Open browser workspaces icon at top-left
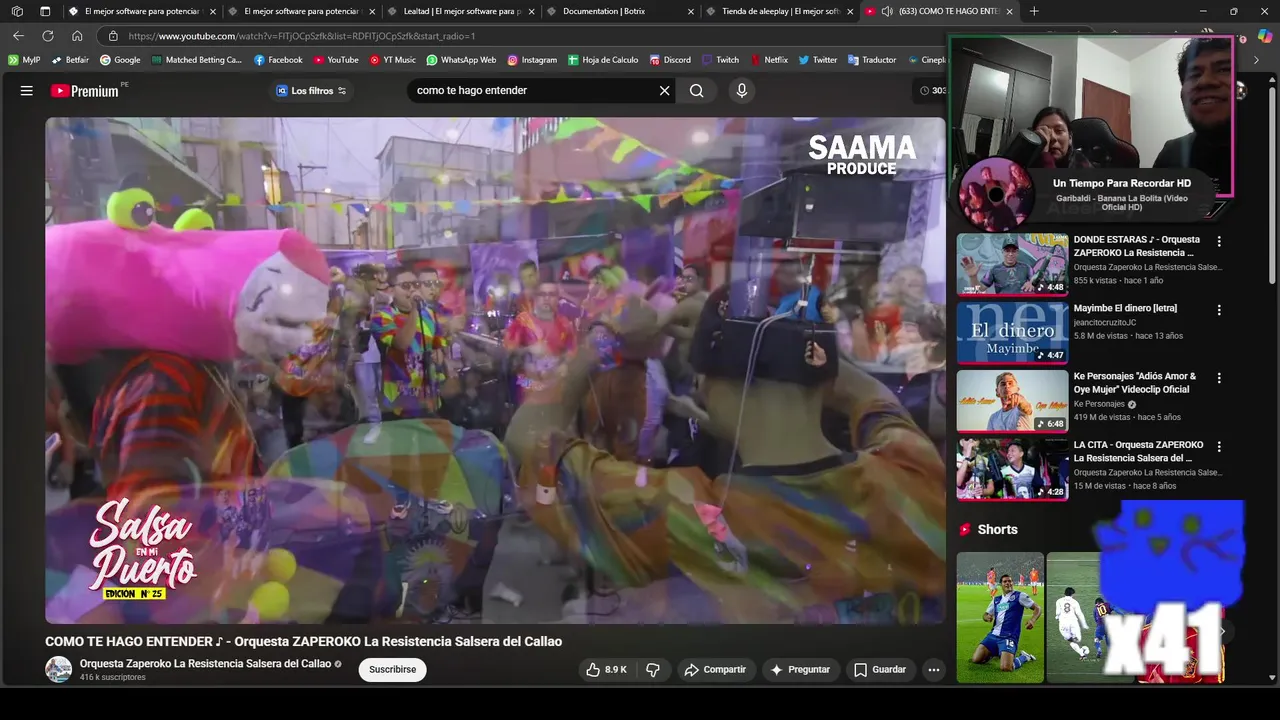This screenshot has width=1280, height=720. (x=17, y=11)
